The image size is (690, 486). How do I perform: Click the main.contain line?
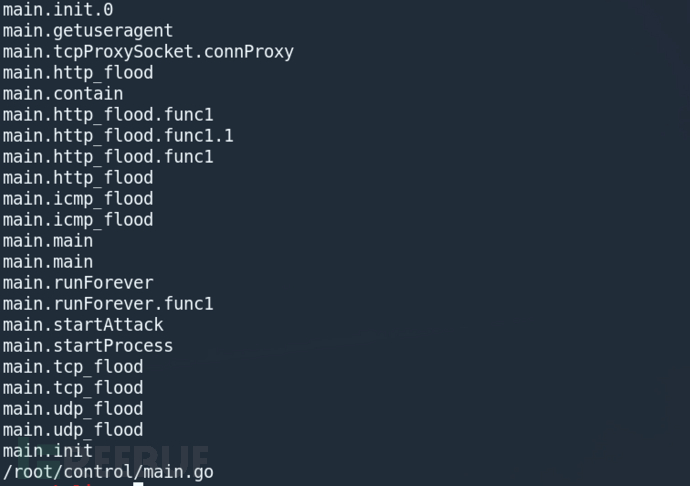(62, 93)
